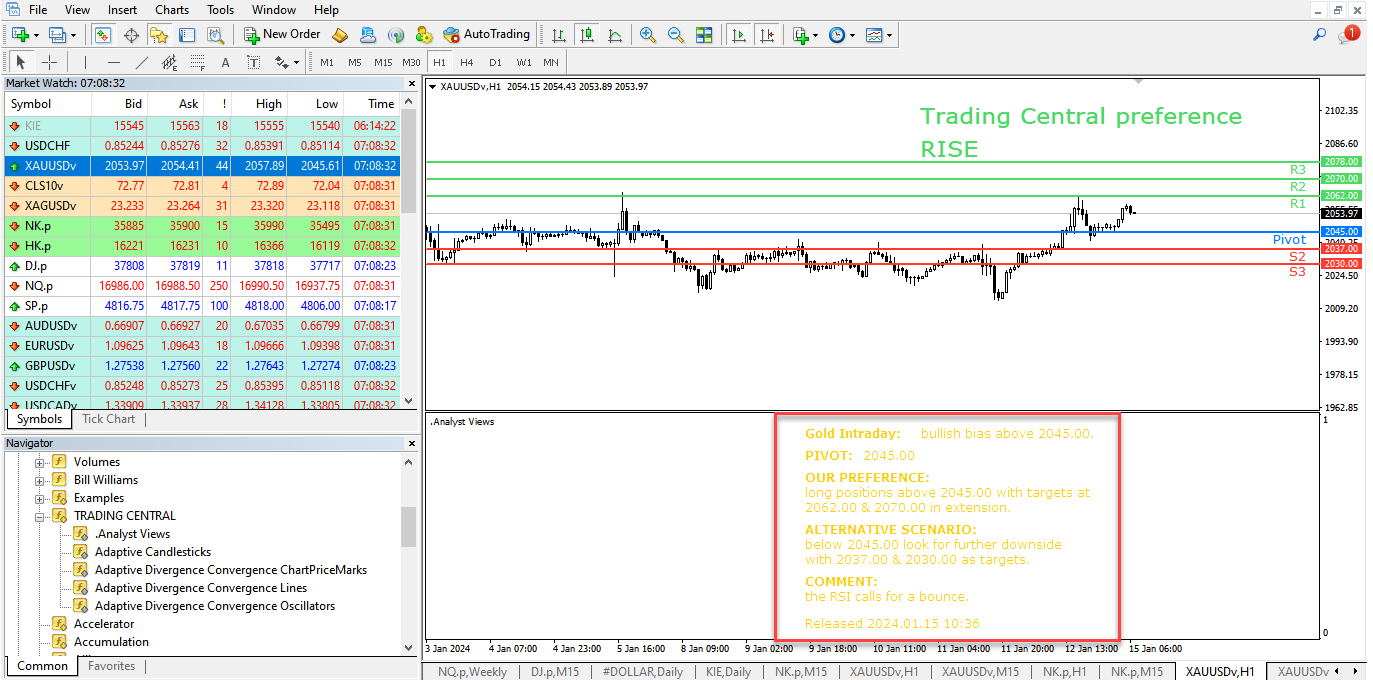Click the signals broadcast icon
The height and width of the screenshot is (680, 1373).
pyautogui.click(x=395, y=35)
